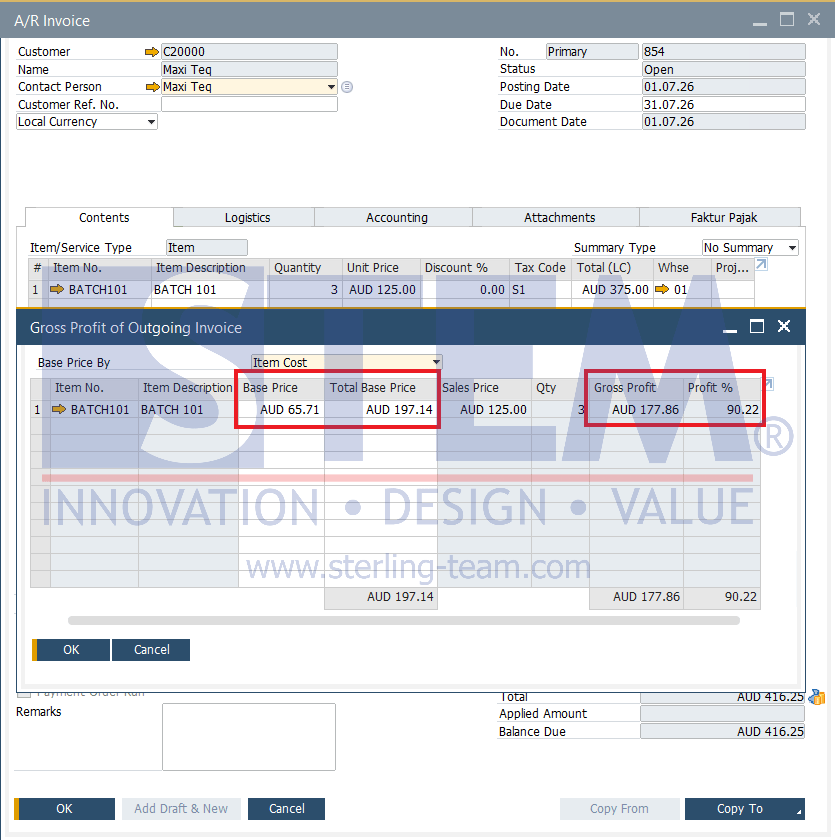Viewport: 835px width, 840px height.
Task: Slide the Gross Profit window horizontal scrollbar
Action: (404, 620)
